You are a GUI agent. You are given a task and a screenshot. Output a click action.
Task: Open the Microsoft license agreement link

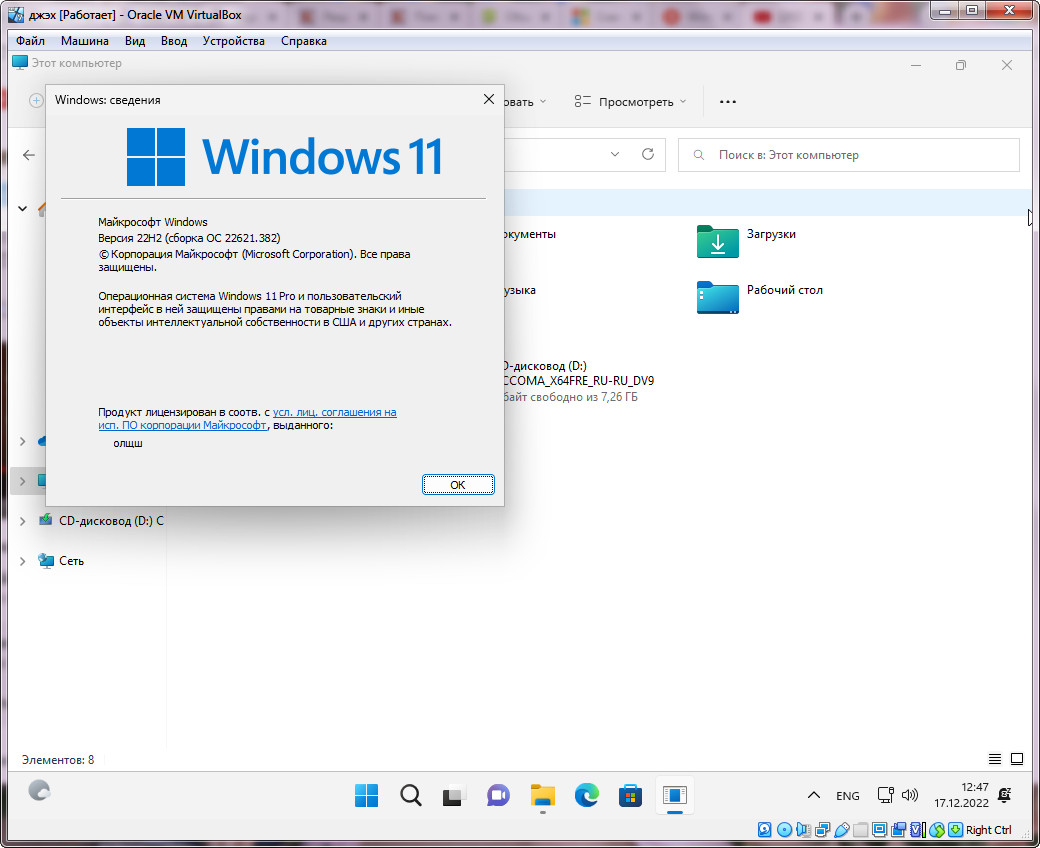click(x=247, y=418)
